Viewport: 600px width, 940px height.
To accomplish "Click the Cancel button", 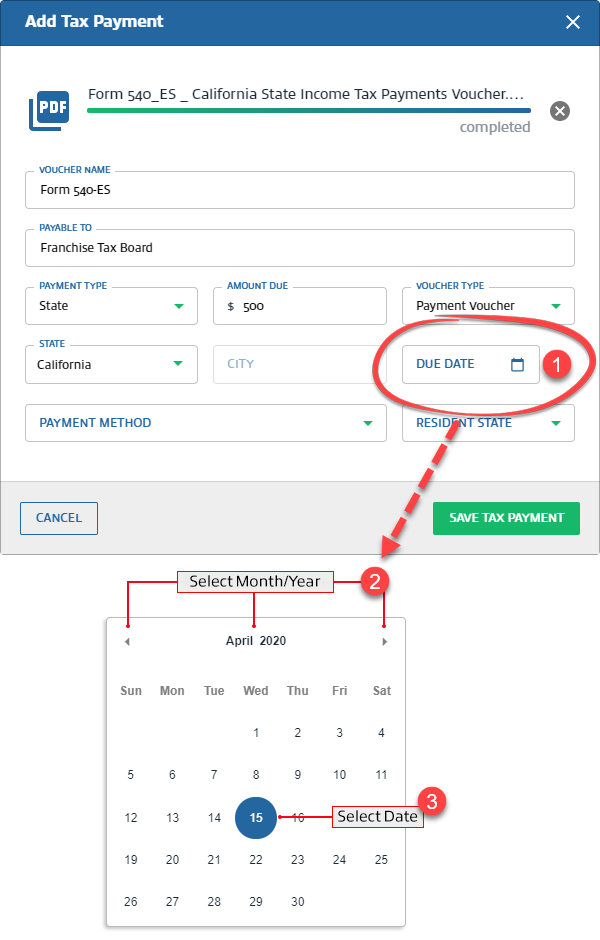I will (58, 518).
